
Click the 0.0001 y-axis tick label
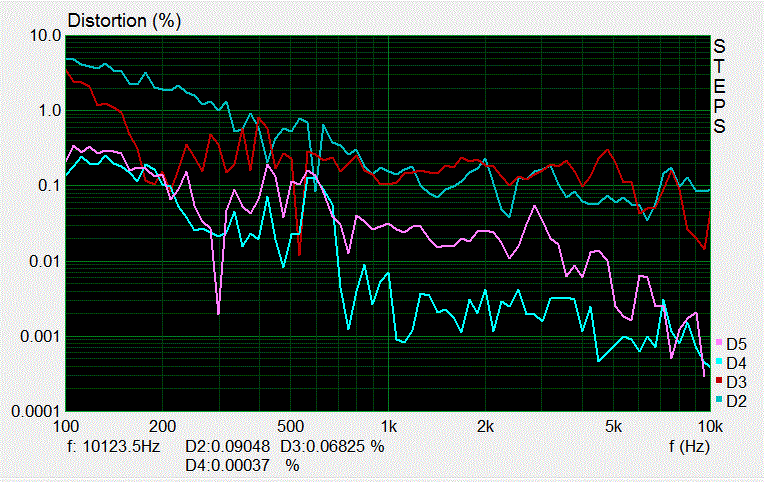pyautogui.click(x=37, y=412)
